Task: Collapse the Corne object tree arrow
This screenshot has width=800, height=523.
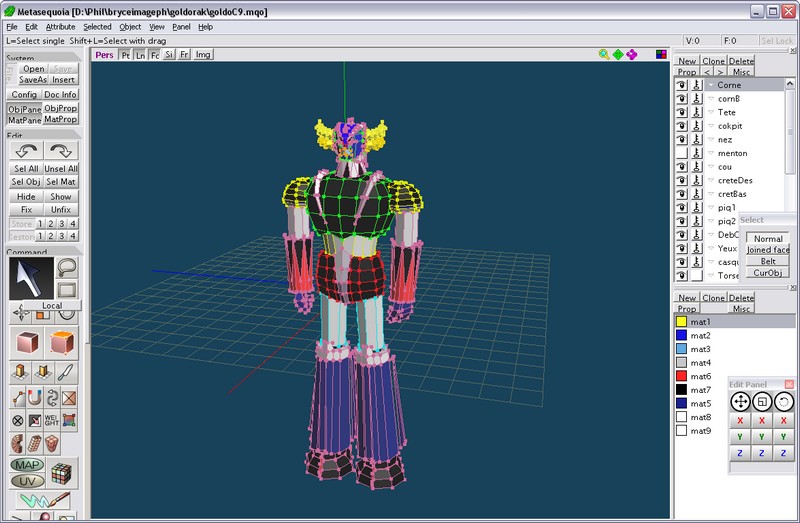Action: coord(711,85)
